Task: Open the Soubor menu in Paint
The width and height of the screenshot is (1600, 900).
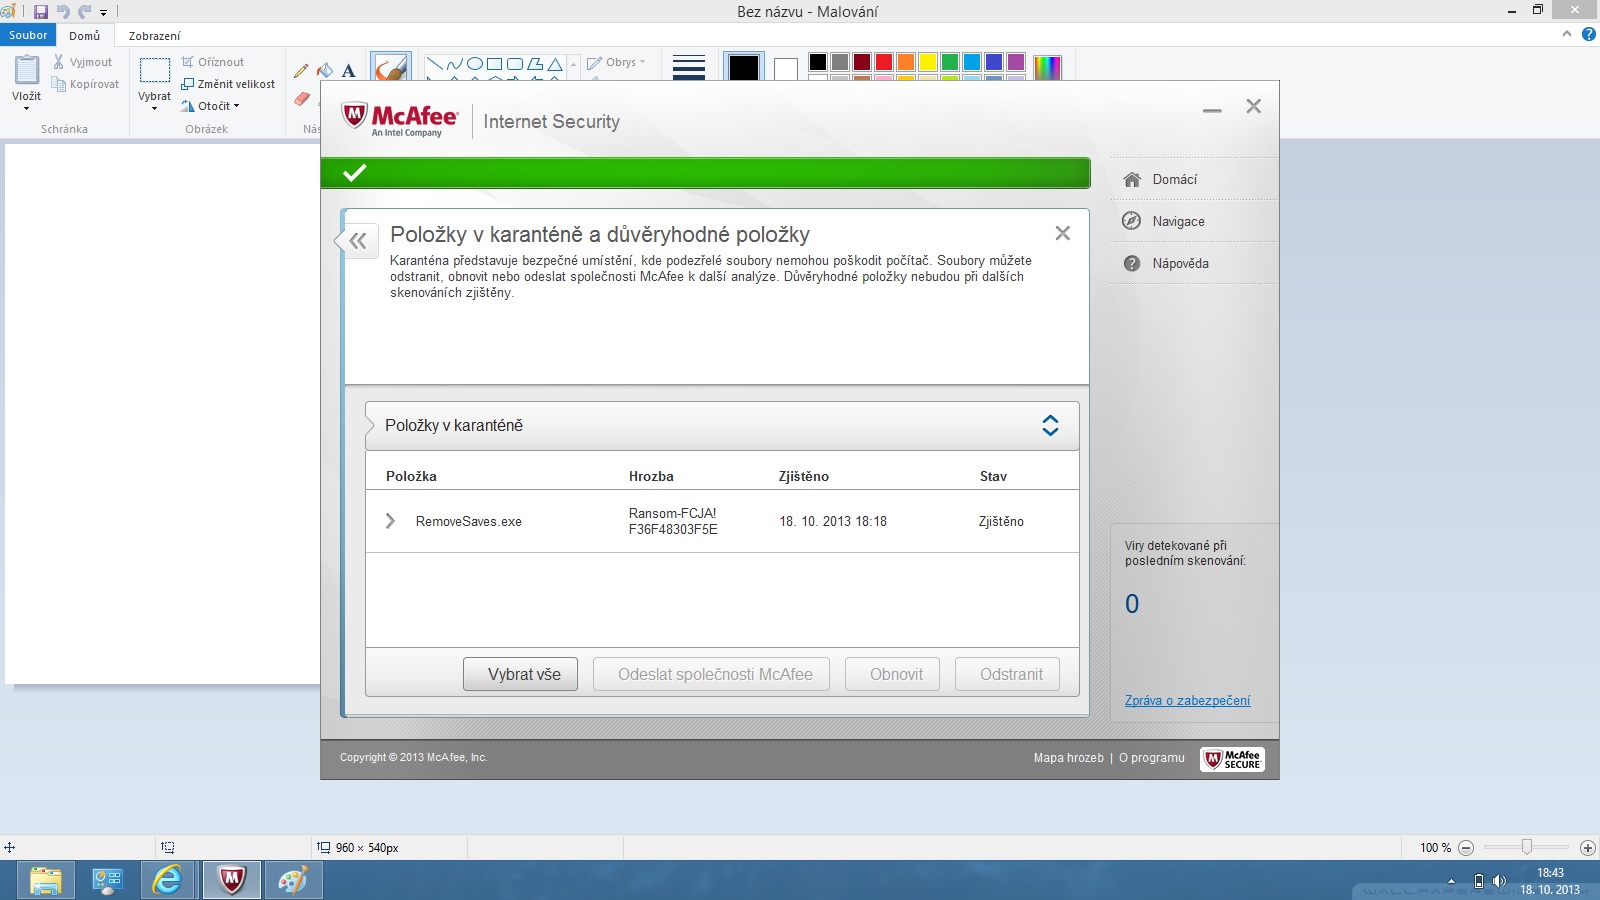Action: pyautogui.click(x=28, y=35)
